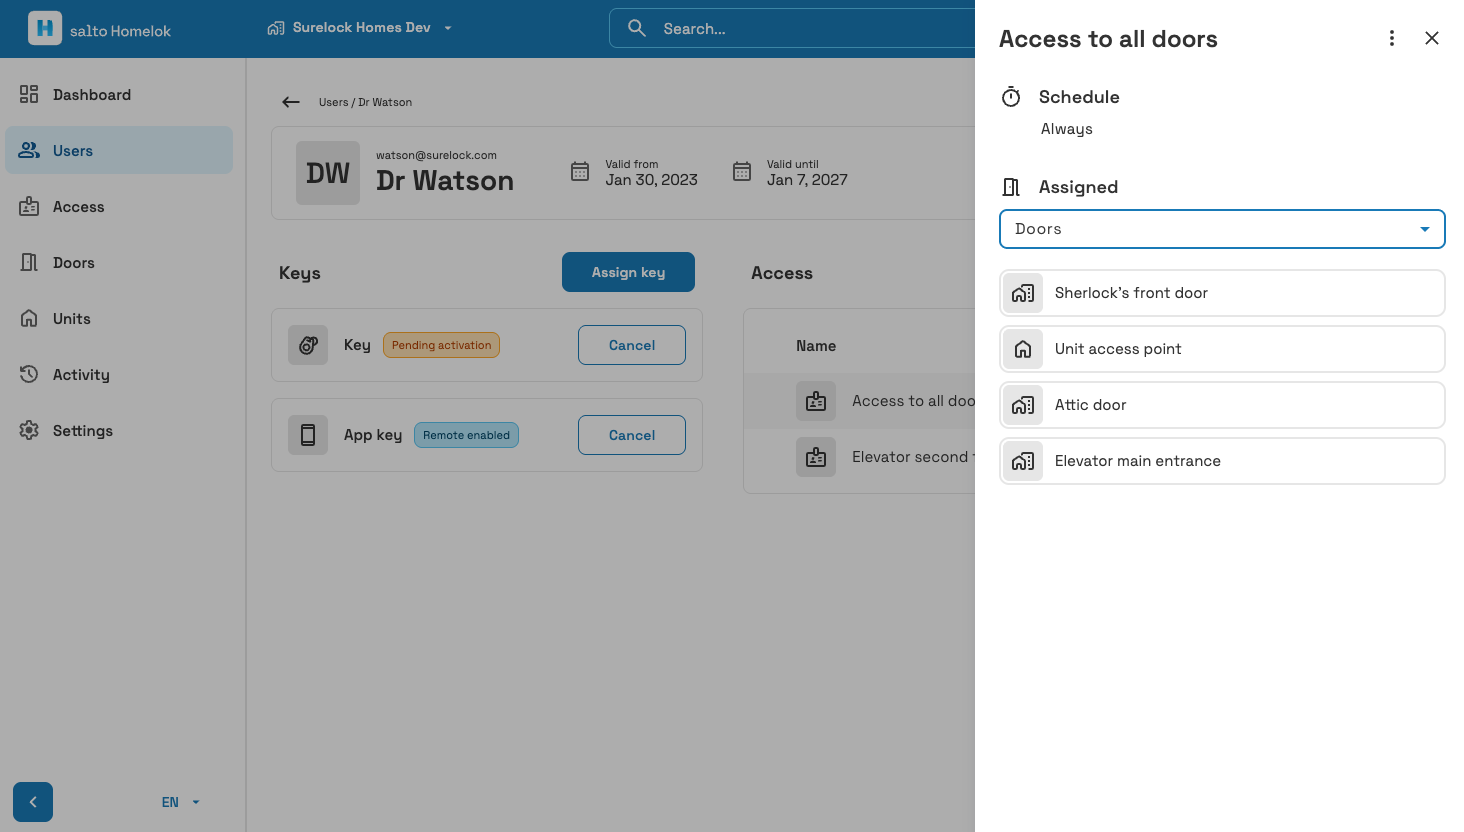Click the Elevator main entrance icon
1464x832 pixels.
[x=1023, y=461]
